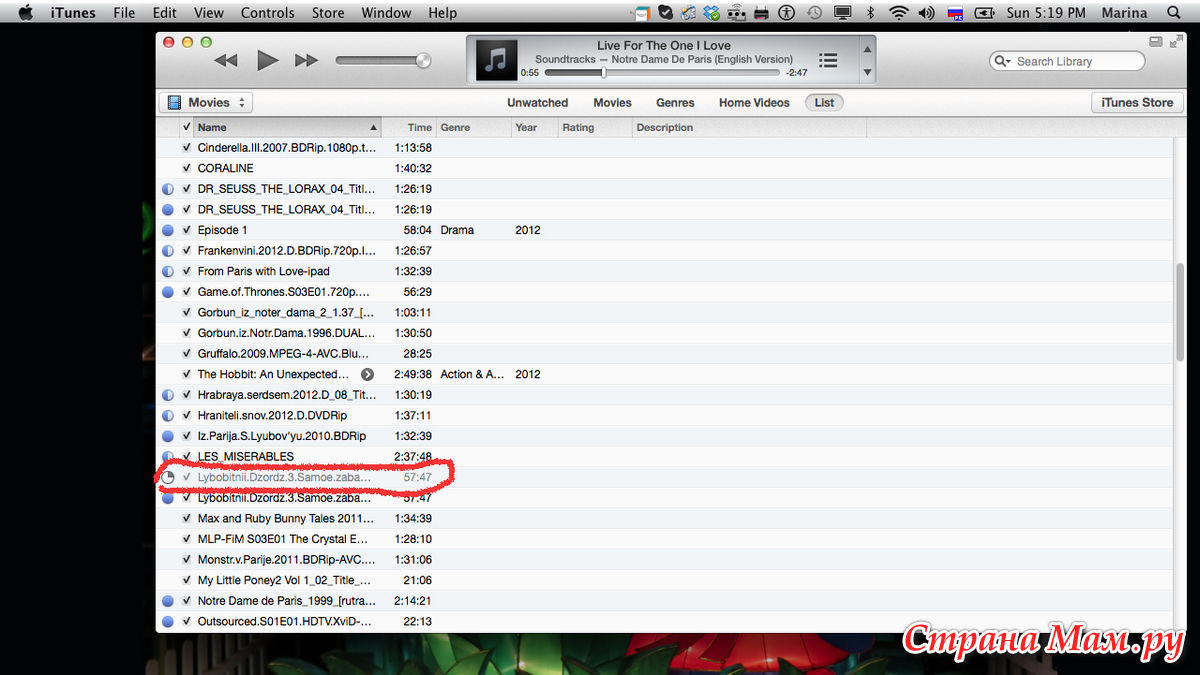1200x675 pixels.
Task: Enter full screen with the arrows icon
Action: (1176, 41)
